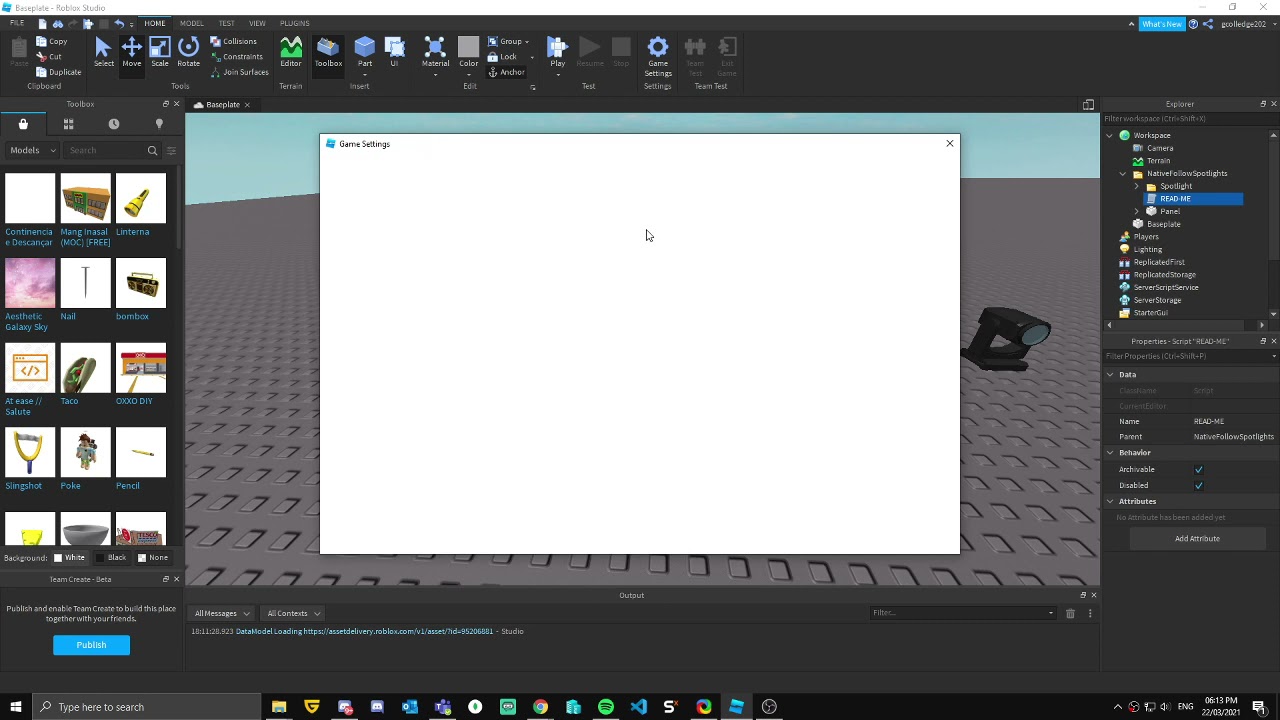Click the Undo arrow in quick access bar
Screen dimensions: 1280x720
click(119, 23)
